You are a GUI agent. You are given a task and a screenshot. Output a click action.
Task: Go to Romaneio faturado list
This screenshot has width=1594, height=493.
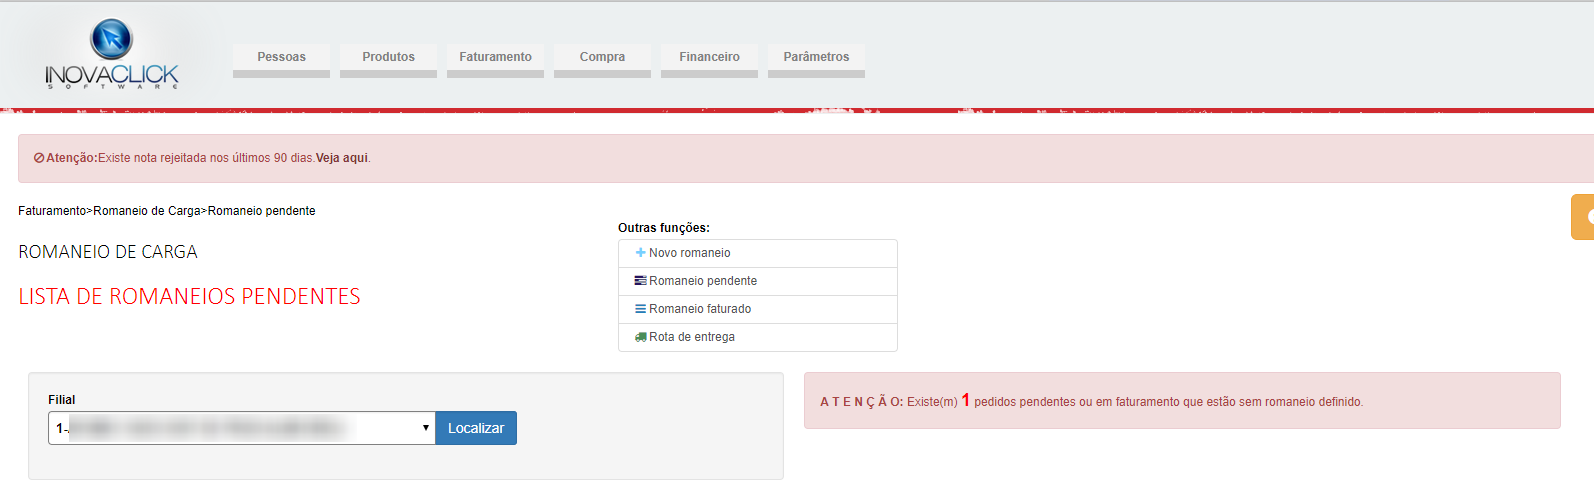click(x=700, y=309)
